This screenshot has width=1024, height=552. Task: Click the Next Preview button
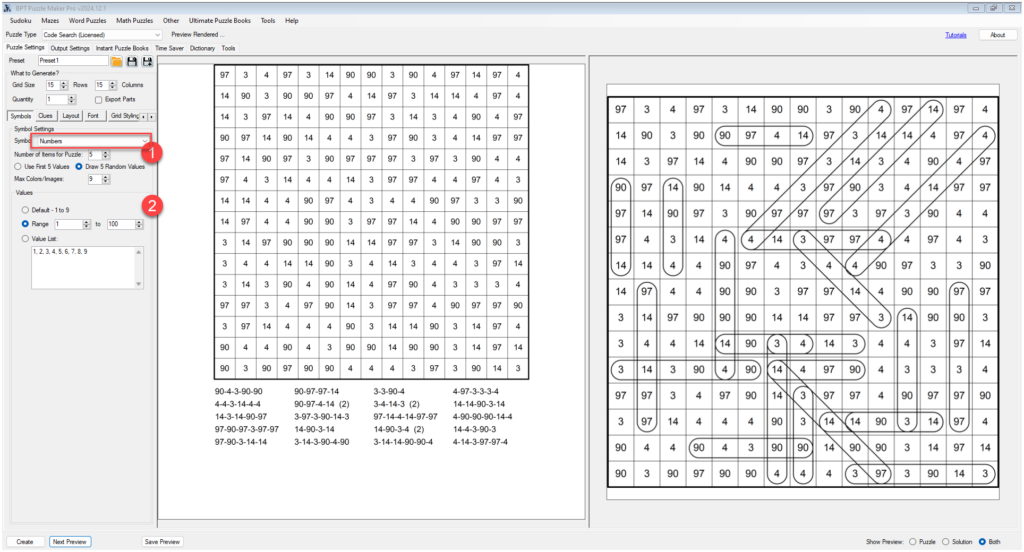click(70, 541)
